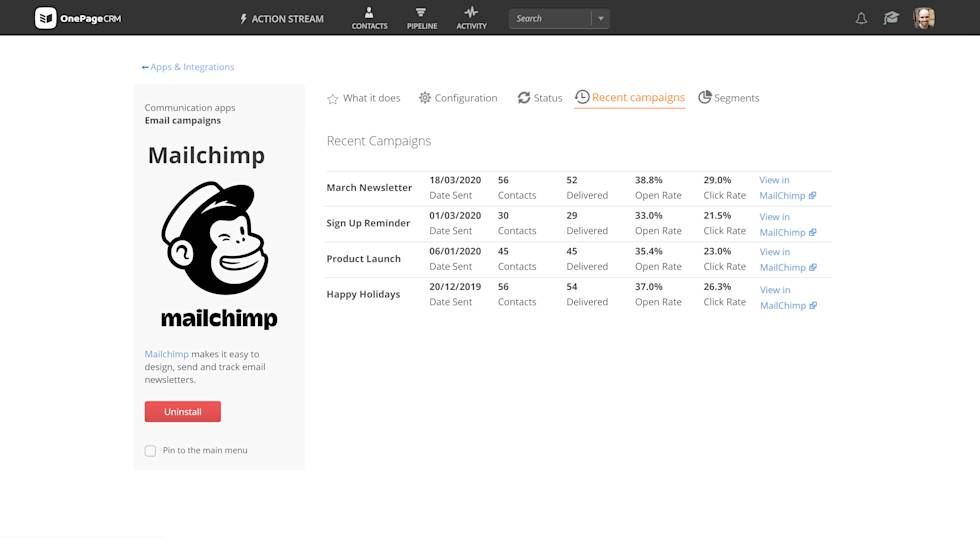980x551 pixels.
Task: Click the external link icon for Happy Holidays
Action: pyautogui.click(x=812, y=305)
